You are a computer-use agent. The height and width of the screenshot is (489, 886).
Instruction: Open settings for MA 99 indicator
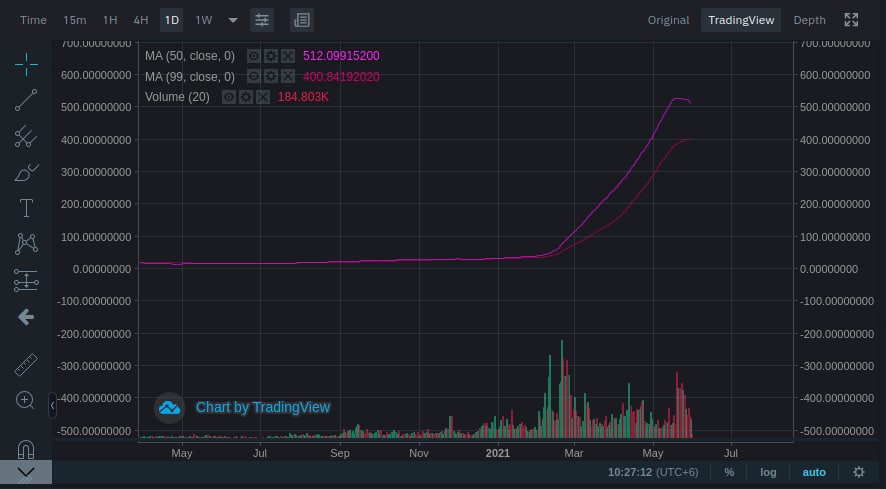[x=271, y=76]
